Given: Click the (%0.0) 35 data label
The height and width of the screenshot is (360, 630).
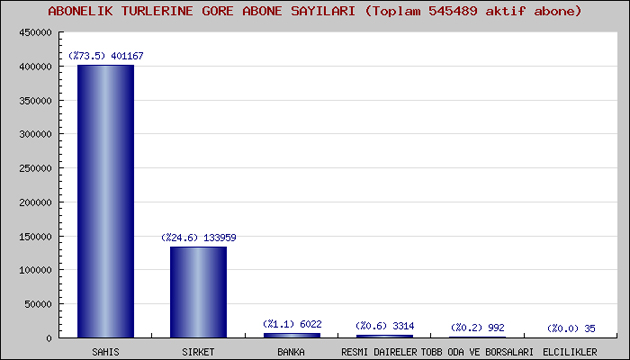Looking at the screenshot, I should (x=571, y=329).
